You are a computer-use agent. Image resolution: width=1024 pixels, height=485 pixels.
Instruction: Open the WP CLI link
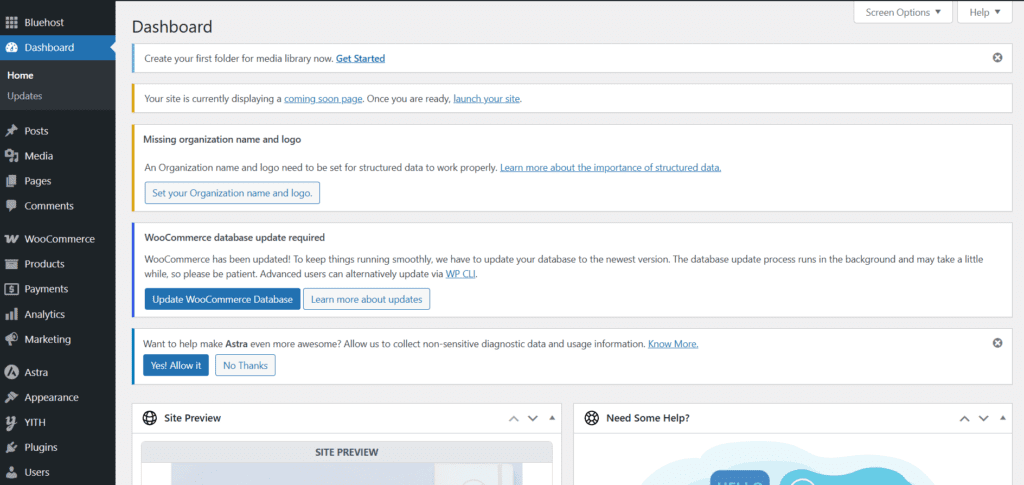[461, 274]
